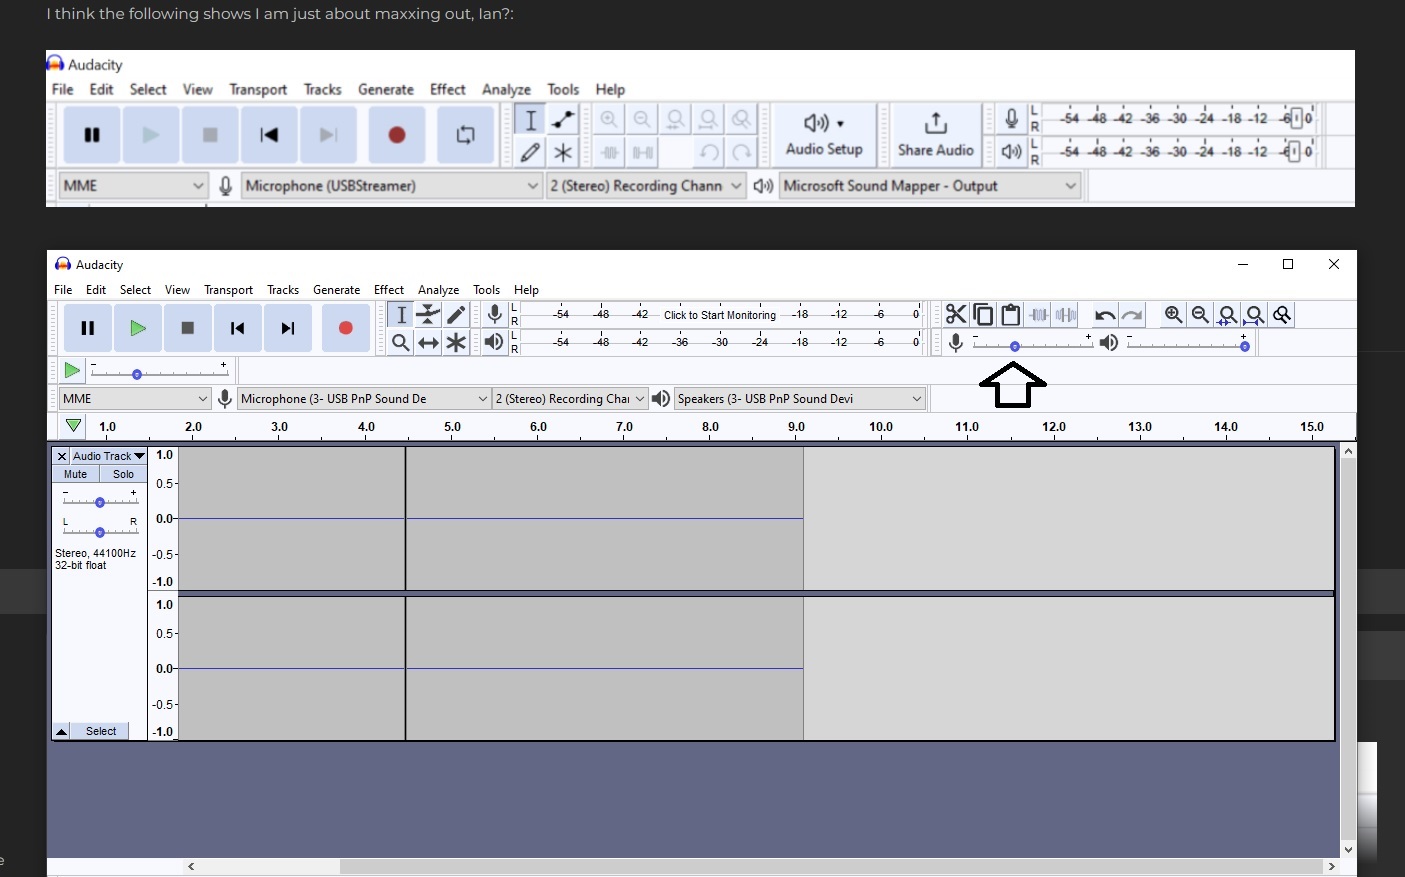Select the Draw tool in upper Audacity toolbar
This screenshot has width=1405, height=877.
coord(530,152)
